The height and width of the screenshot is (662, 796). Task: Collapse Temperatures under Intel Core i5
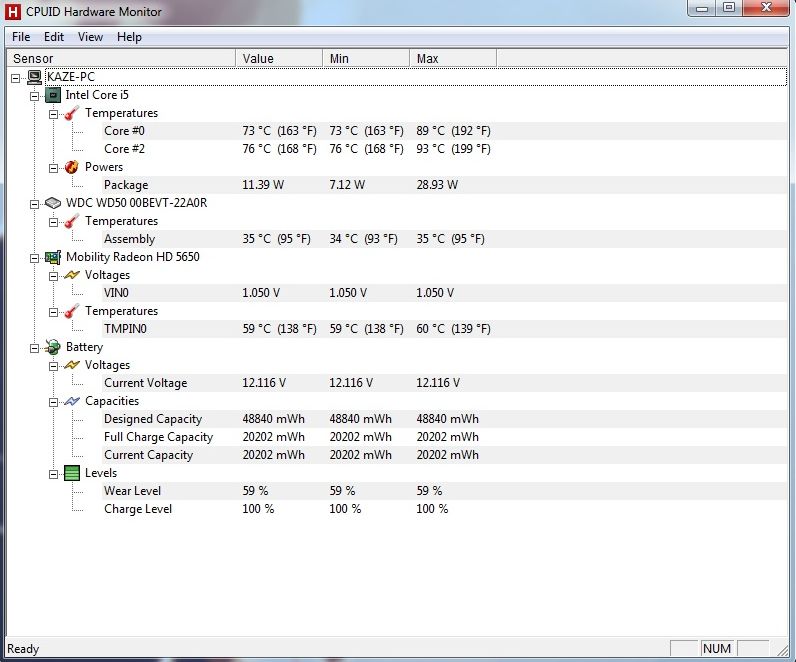coord(53,114)
